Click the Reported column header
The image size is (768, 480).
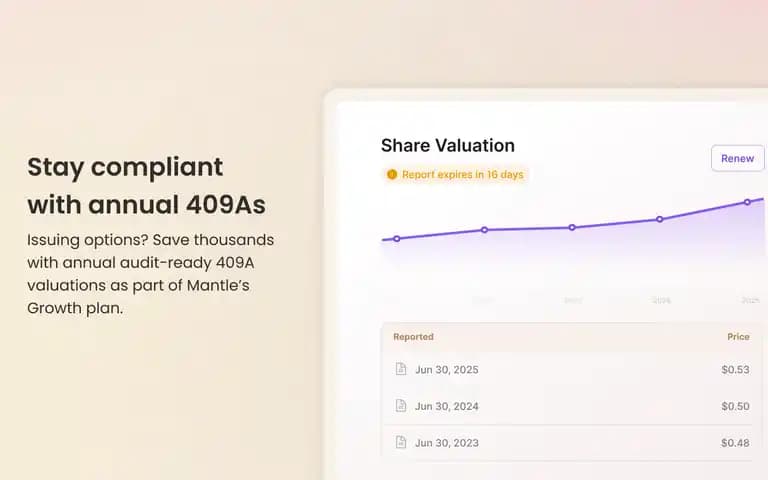point(413,336)
